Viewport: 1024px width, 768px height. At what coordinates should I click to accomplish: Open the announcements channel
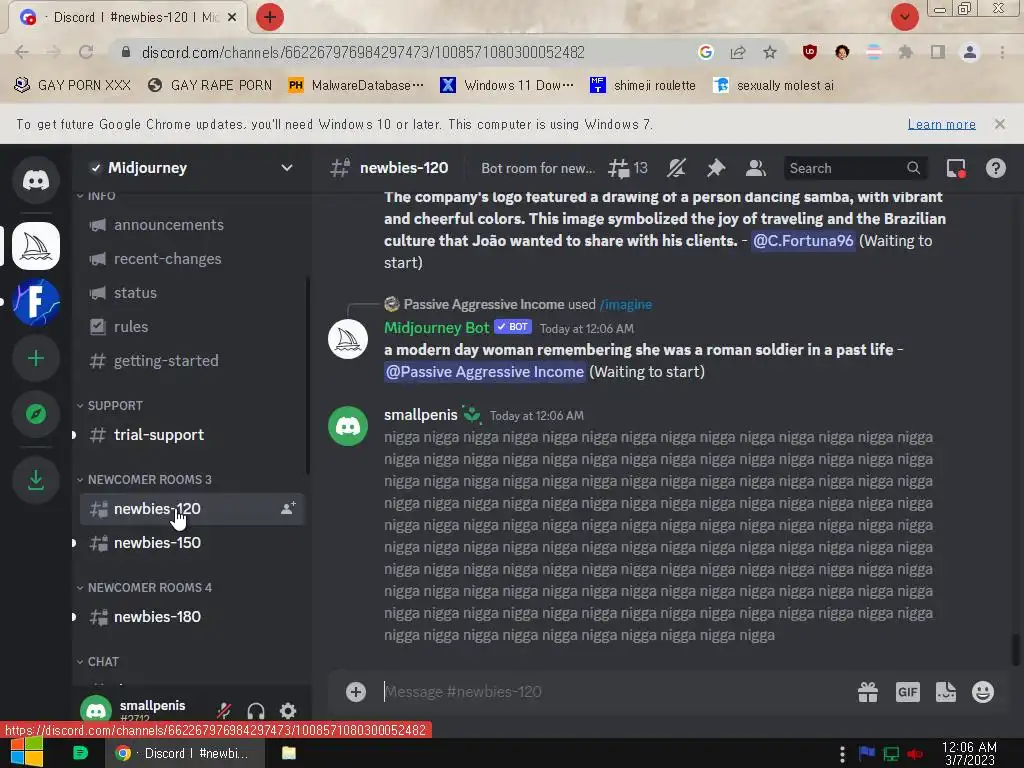[192, 225]
